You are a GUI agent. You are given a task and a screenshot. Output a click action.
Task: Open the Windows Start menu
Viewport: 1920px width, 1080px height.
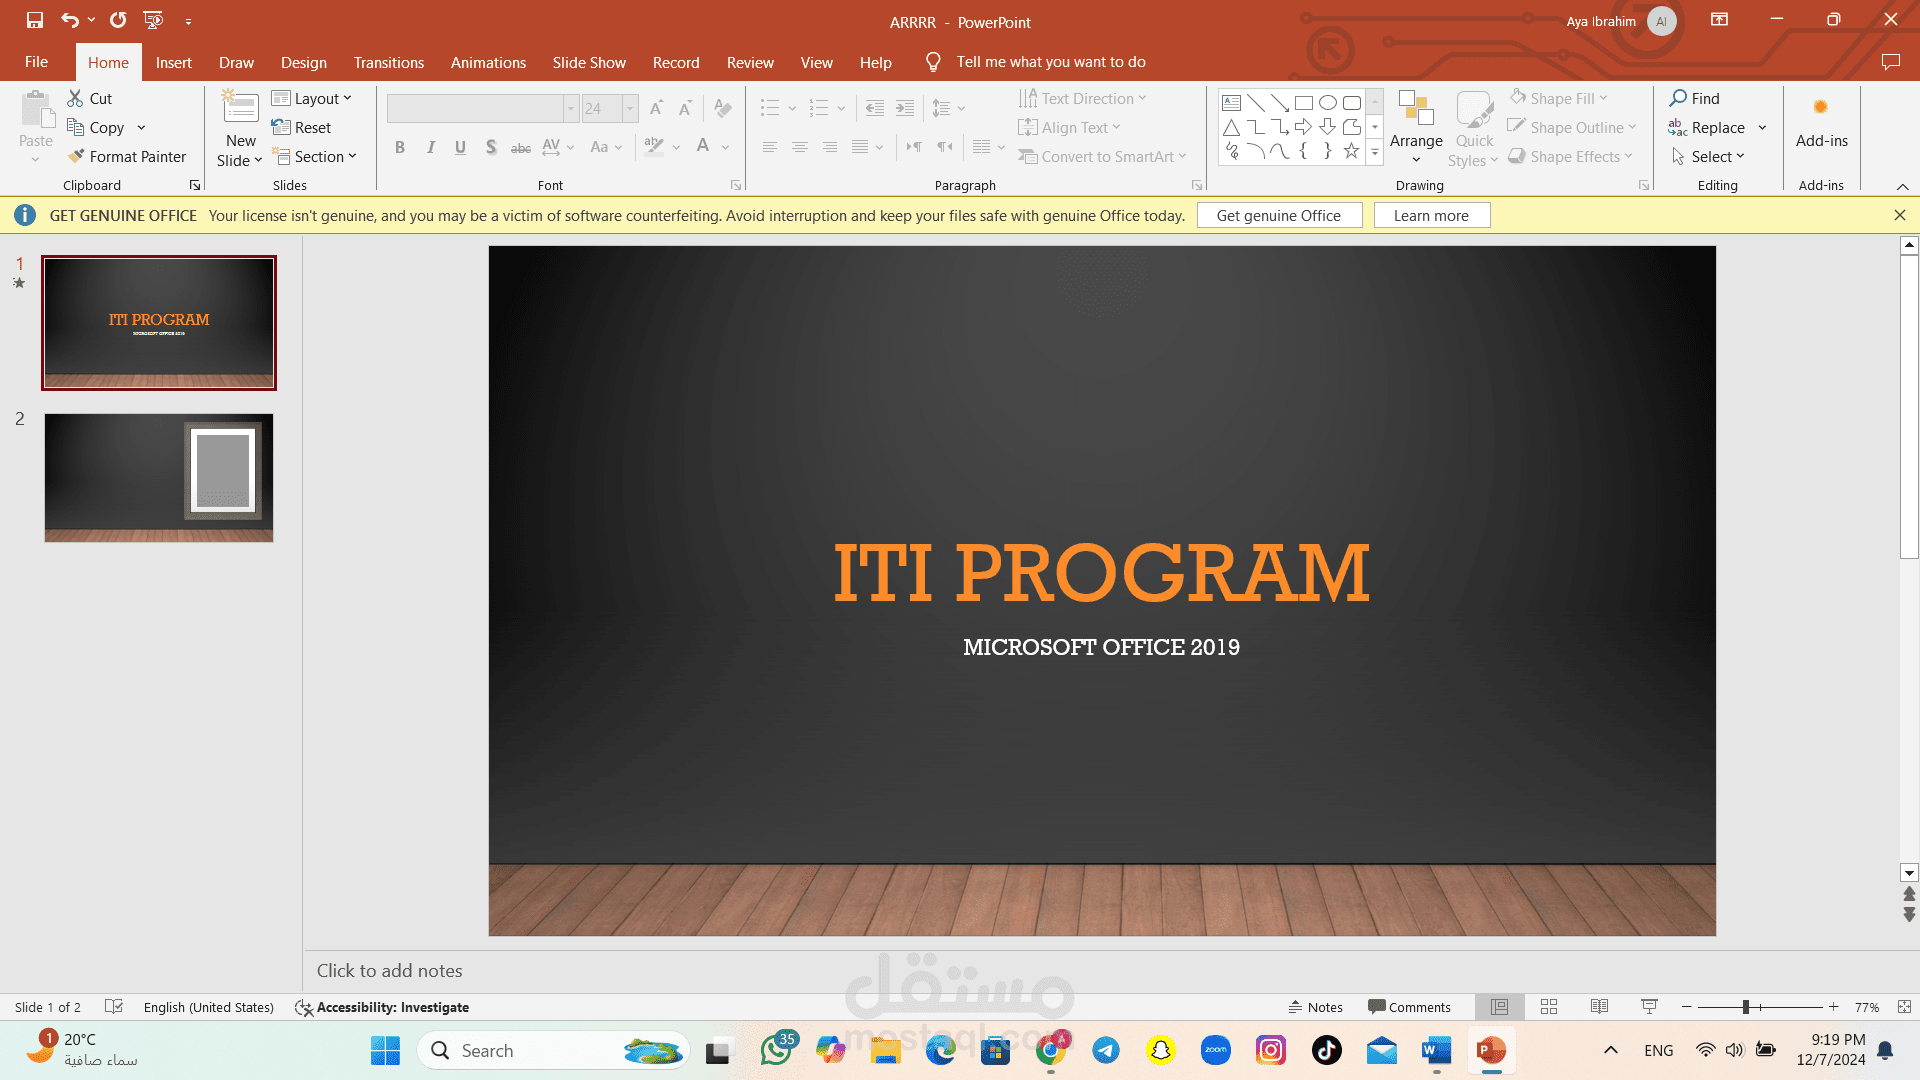click(x=385, y=1050)
